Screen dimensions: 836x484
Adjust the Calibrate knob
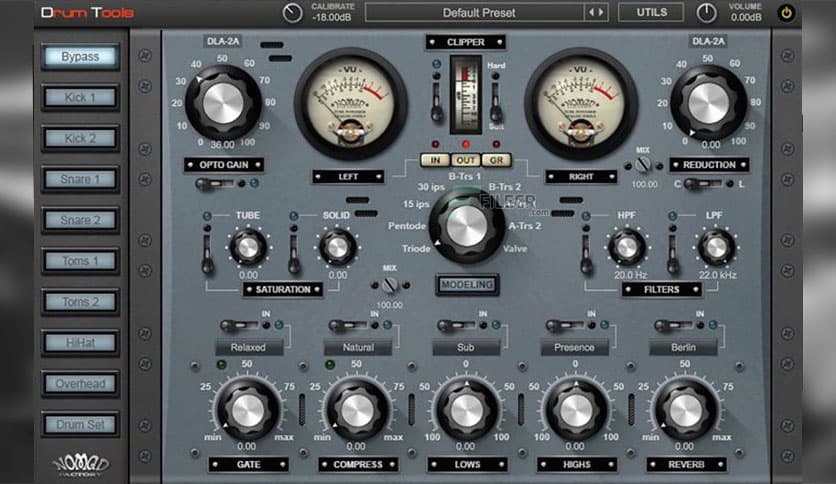coord(292,13)
